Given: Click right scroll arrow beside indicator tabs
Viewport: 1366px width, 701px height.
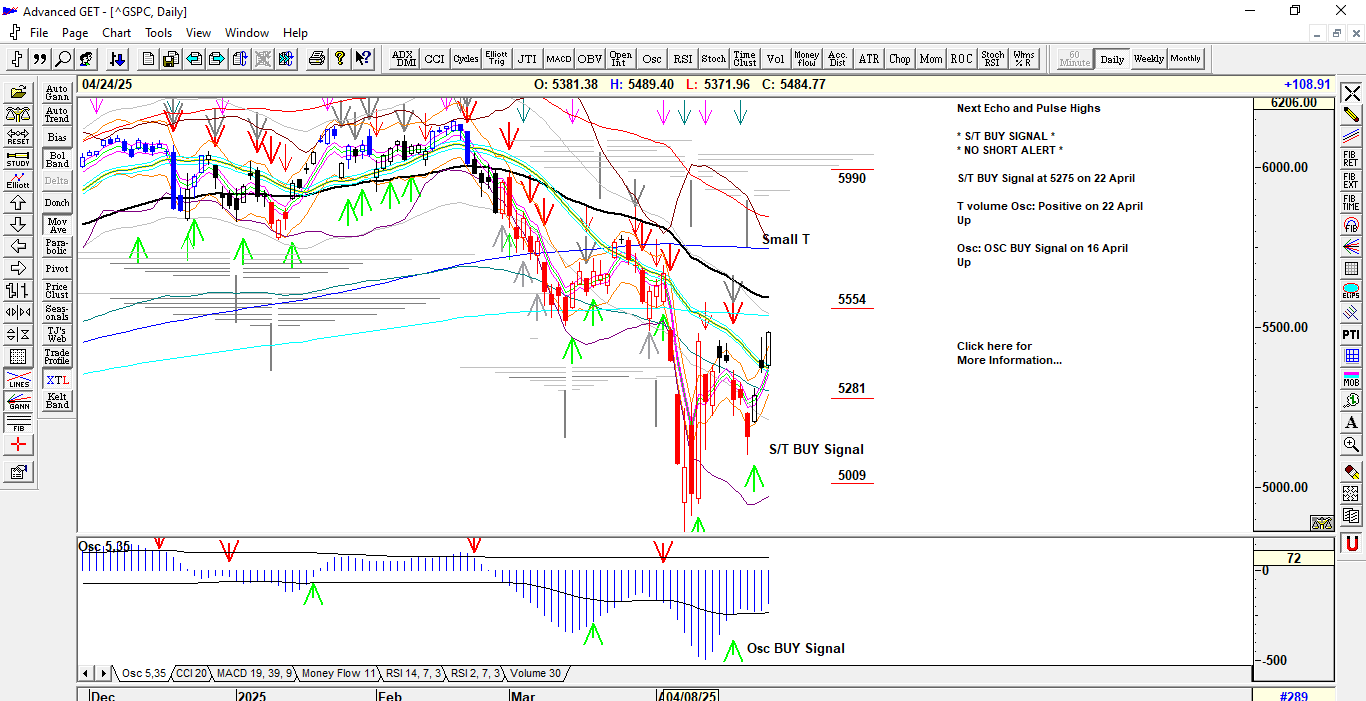Looking at the screenshot, I should [x=104, y=674].
